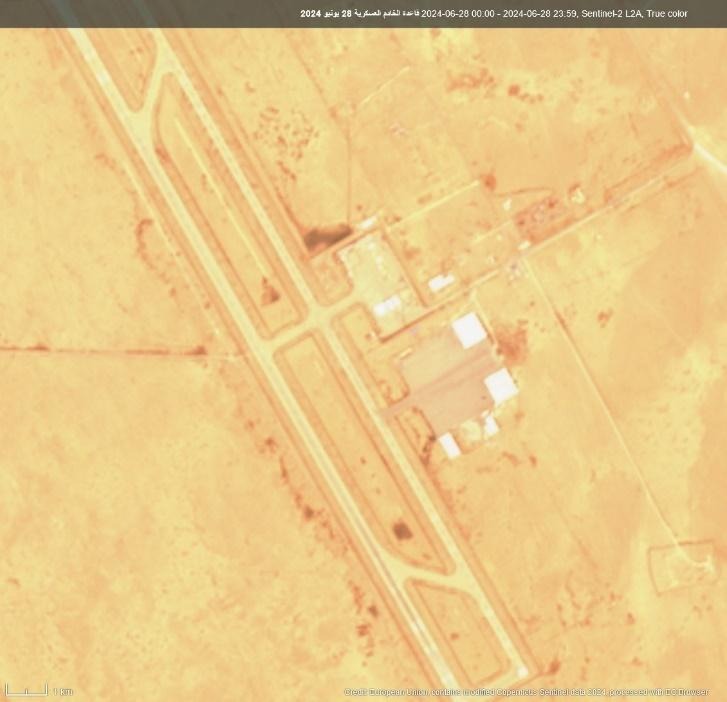Click the Arabic title text in the header

pyautogui.click(x=360, y=14)
